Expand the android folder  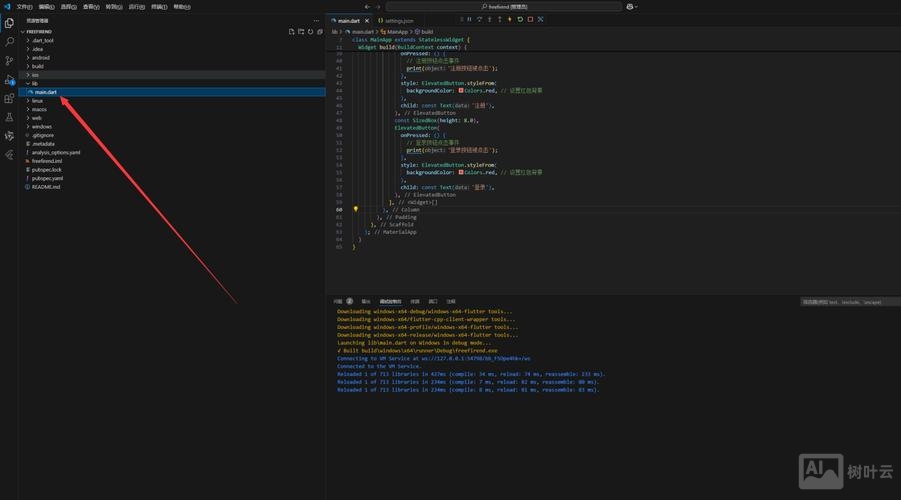click(x=39, y=58)
